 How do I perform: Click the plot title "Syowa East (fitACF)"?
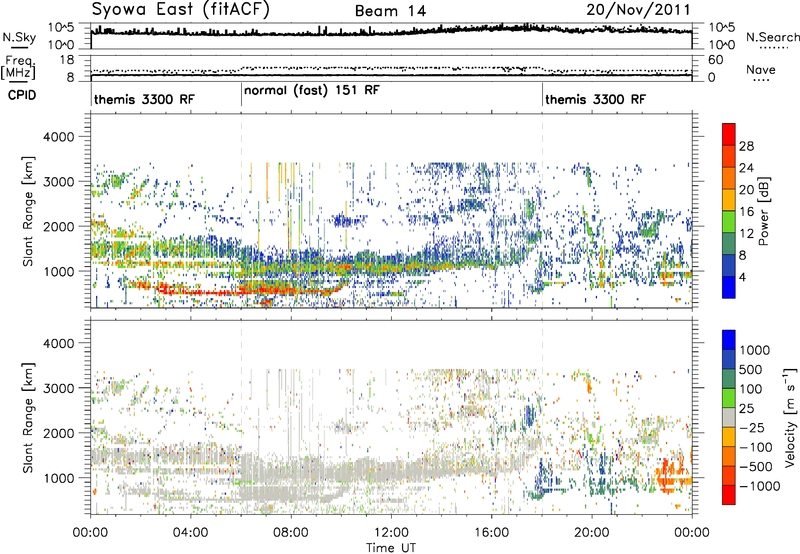pos(181,9)
